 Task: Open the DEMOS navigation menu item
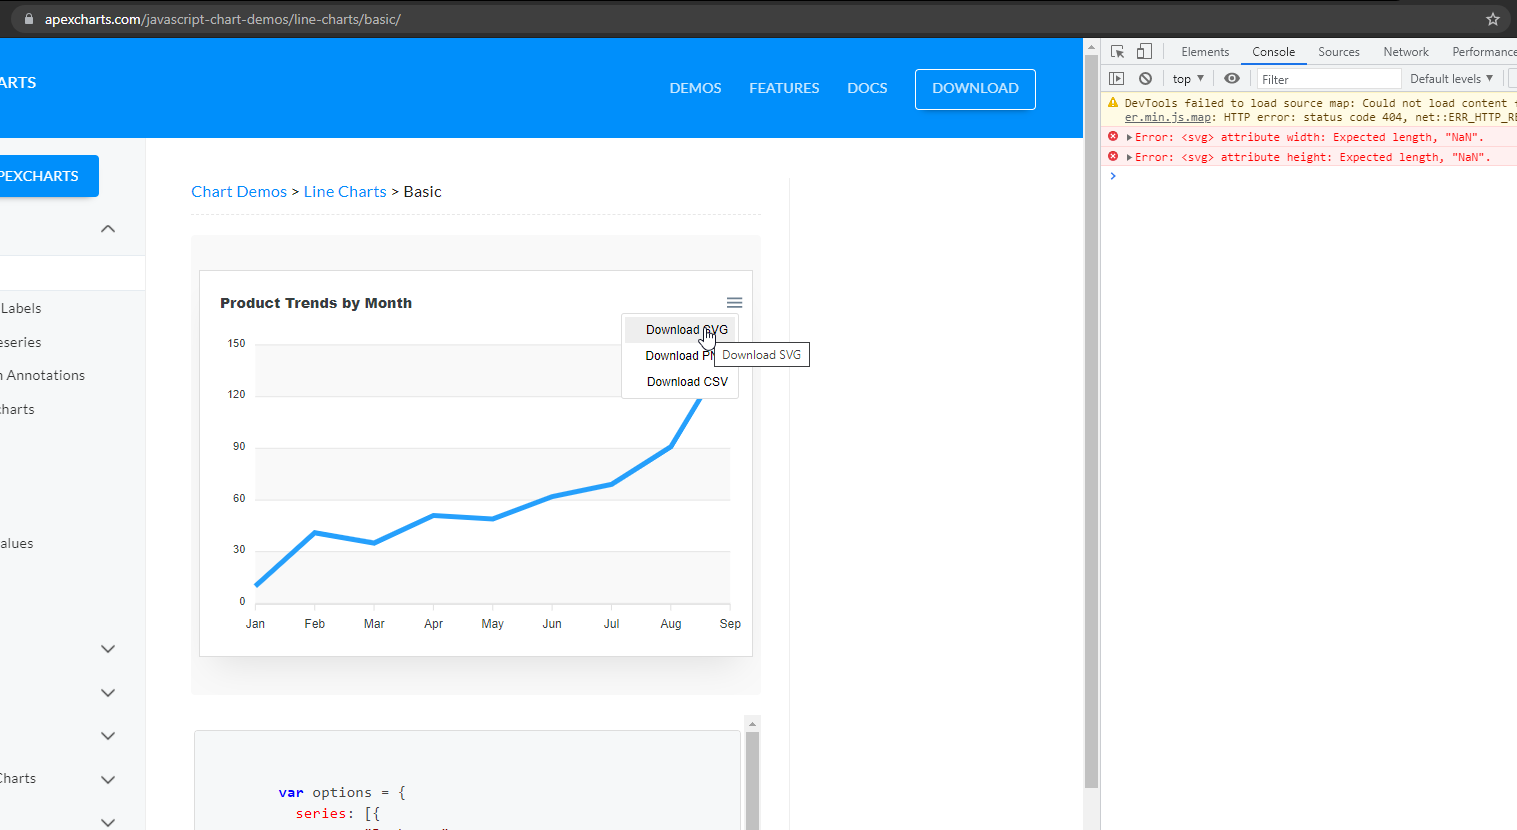point(695,88)
